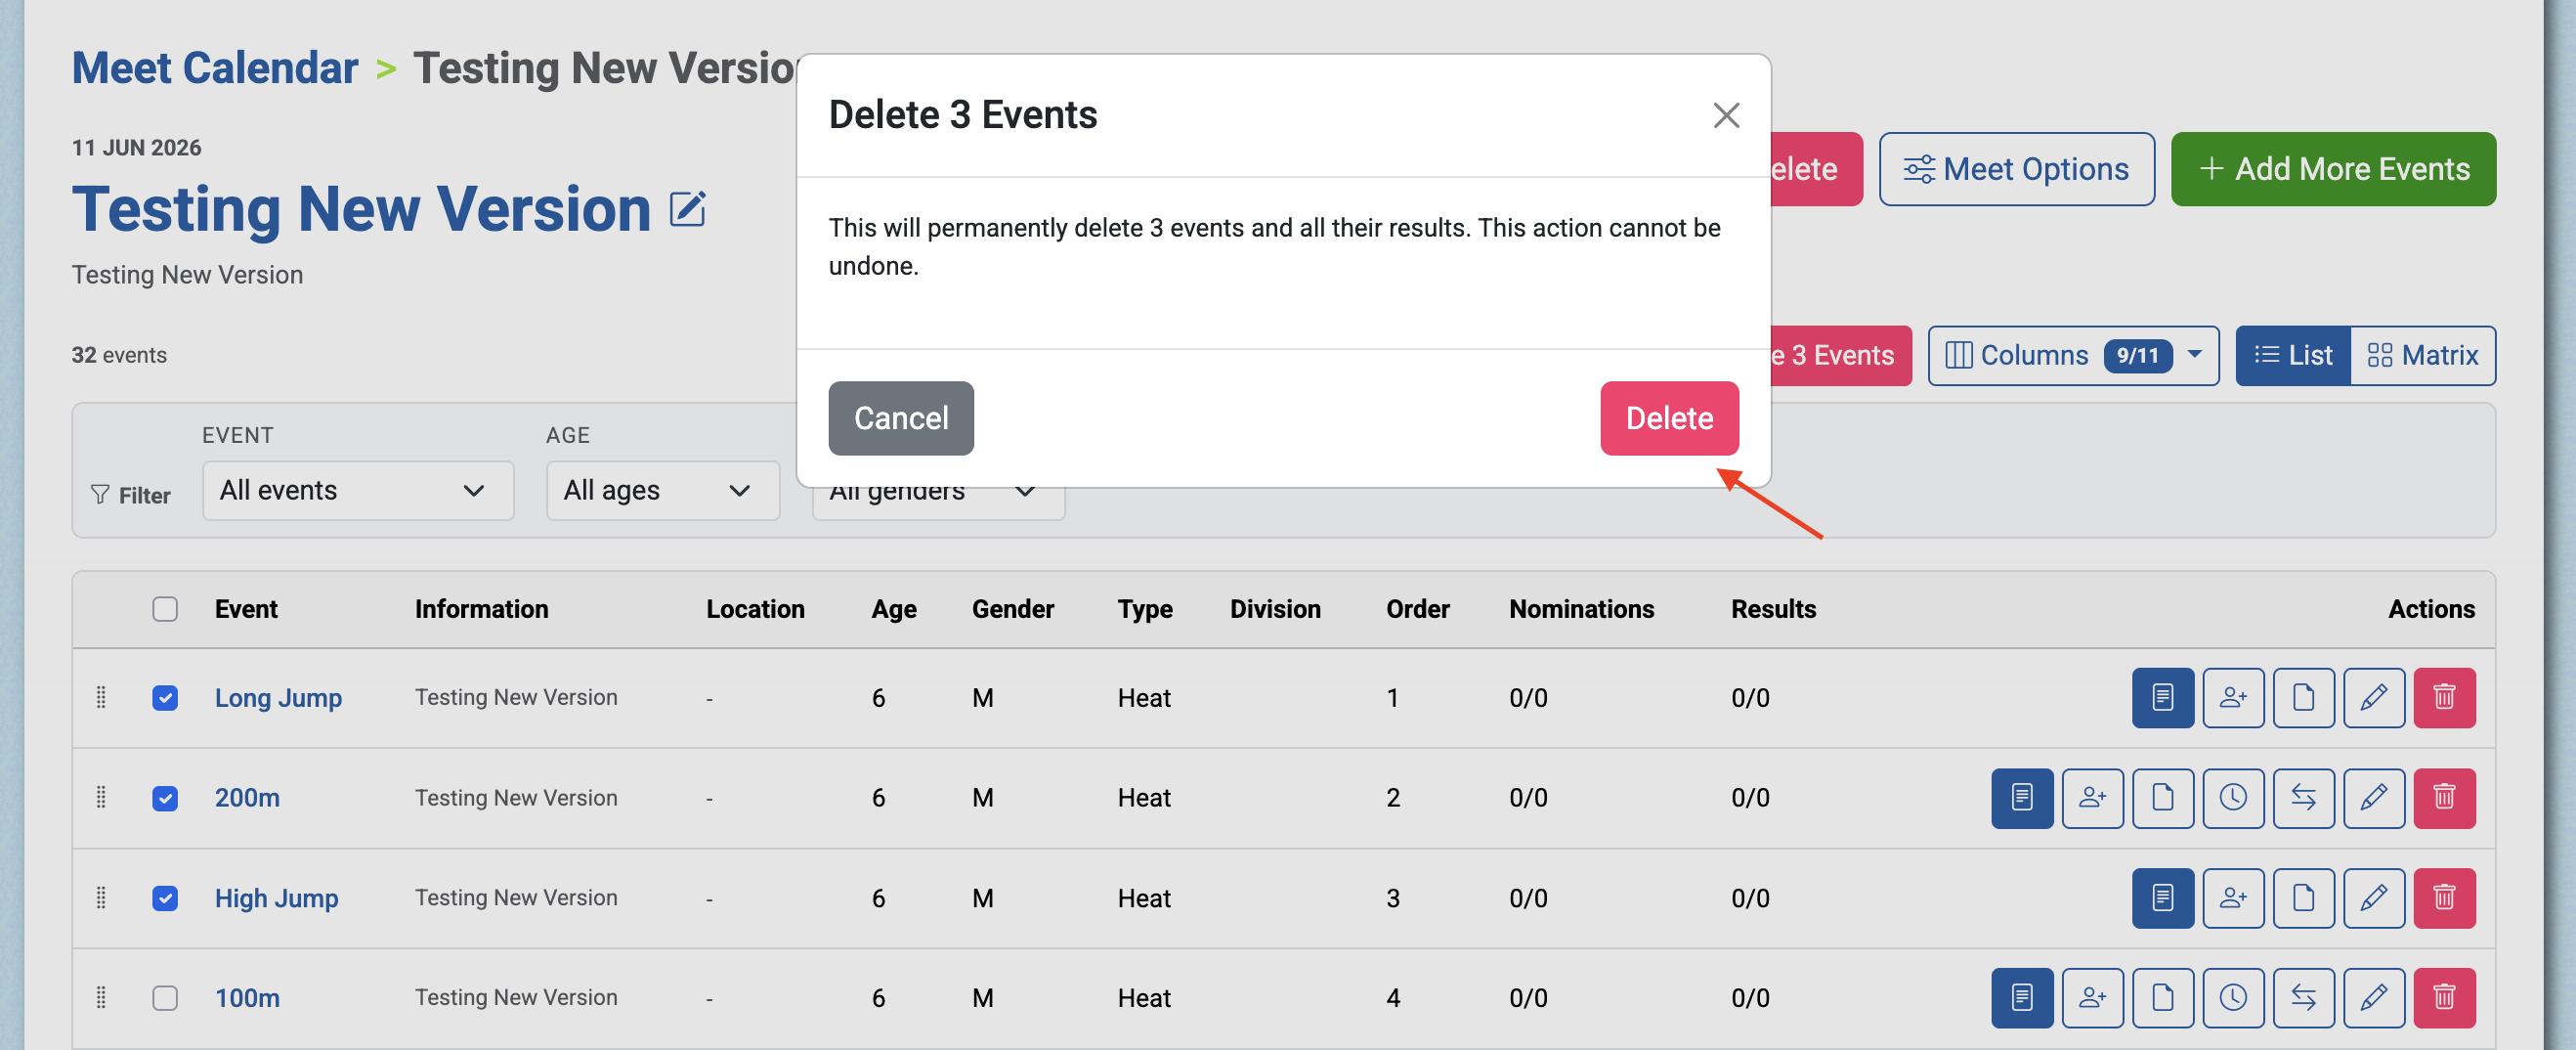Open the High Jump event link

point(276,897)
